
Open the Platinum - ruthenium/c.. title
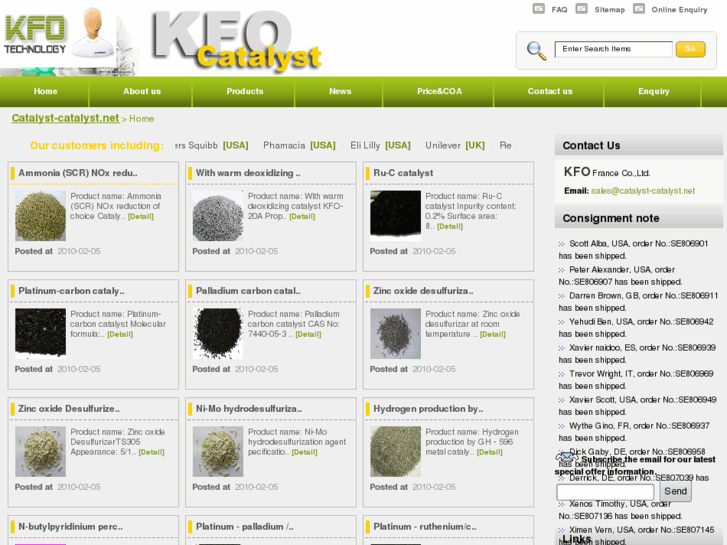[x=425, y=526]
